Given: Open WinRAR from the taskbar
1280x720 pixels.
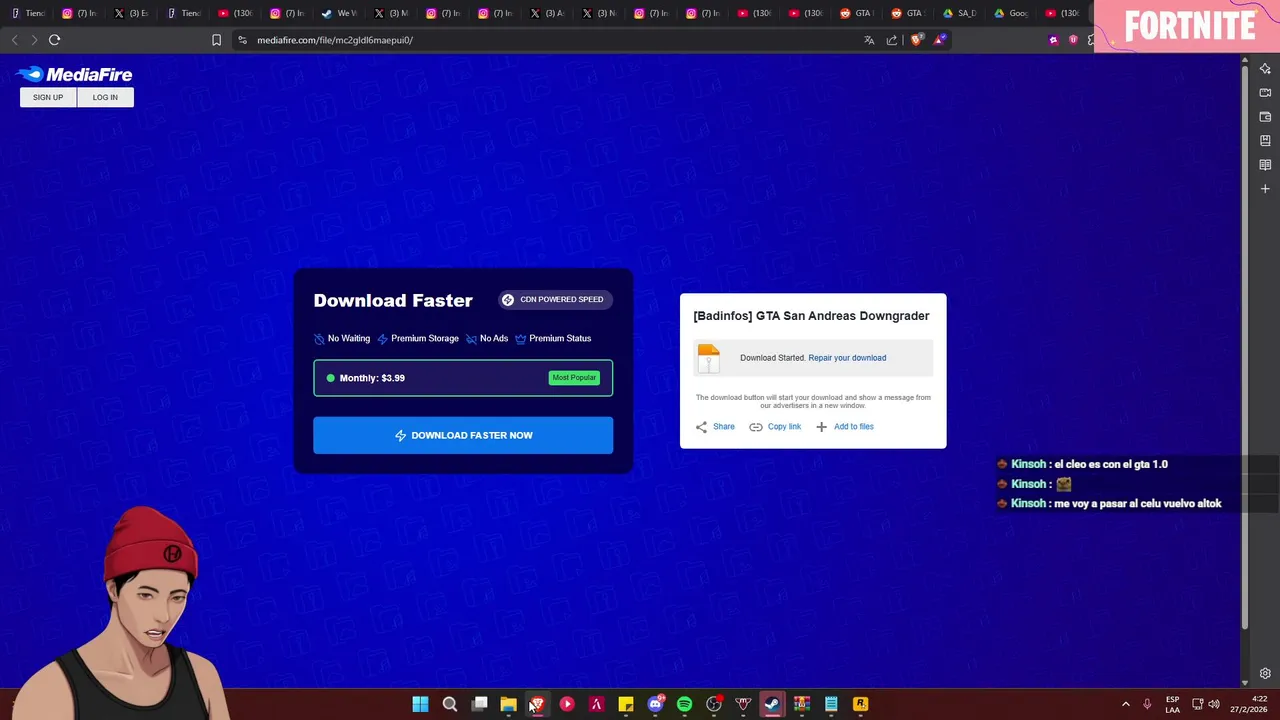Looking at the screenshot, I should pyautogui.click(x=801, y=704).
